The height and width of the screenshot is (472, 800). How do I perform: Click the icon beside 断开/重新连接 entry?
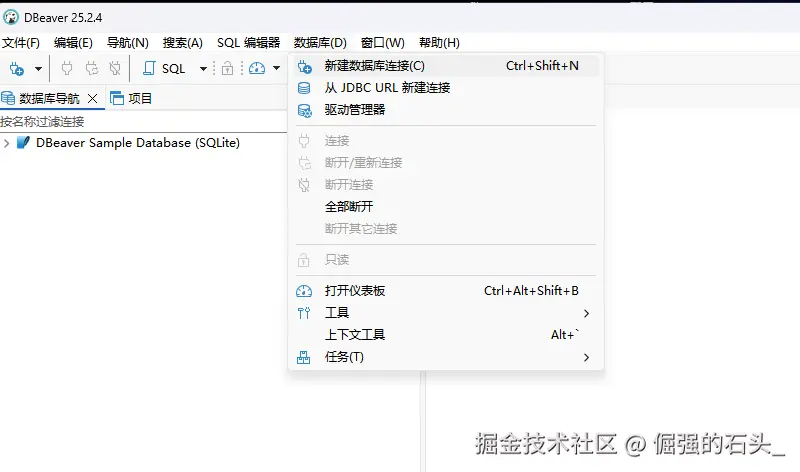click(305, 163)
